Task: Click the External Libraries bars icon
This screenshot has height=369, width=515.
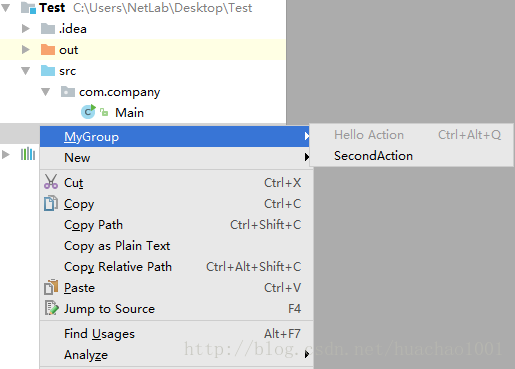Action: pyautogui.click(x=28, y=154)
